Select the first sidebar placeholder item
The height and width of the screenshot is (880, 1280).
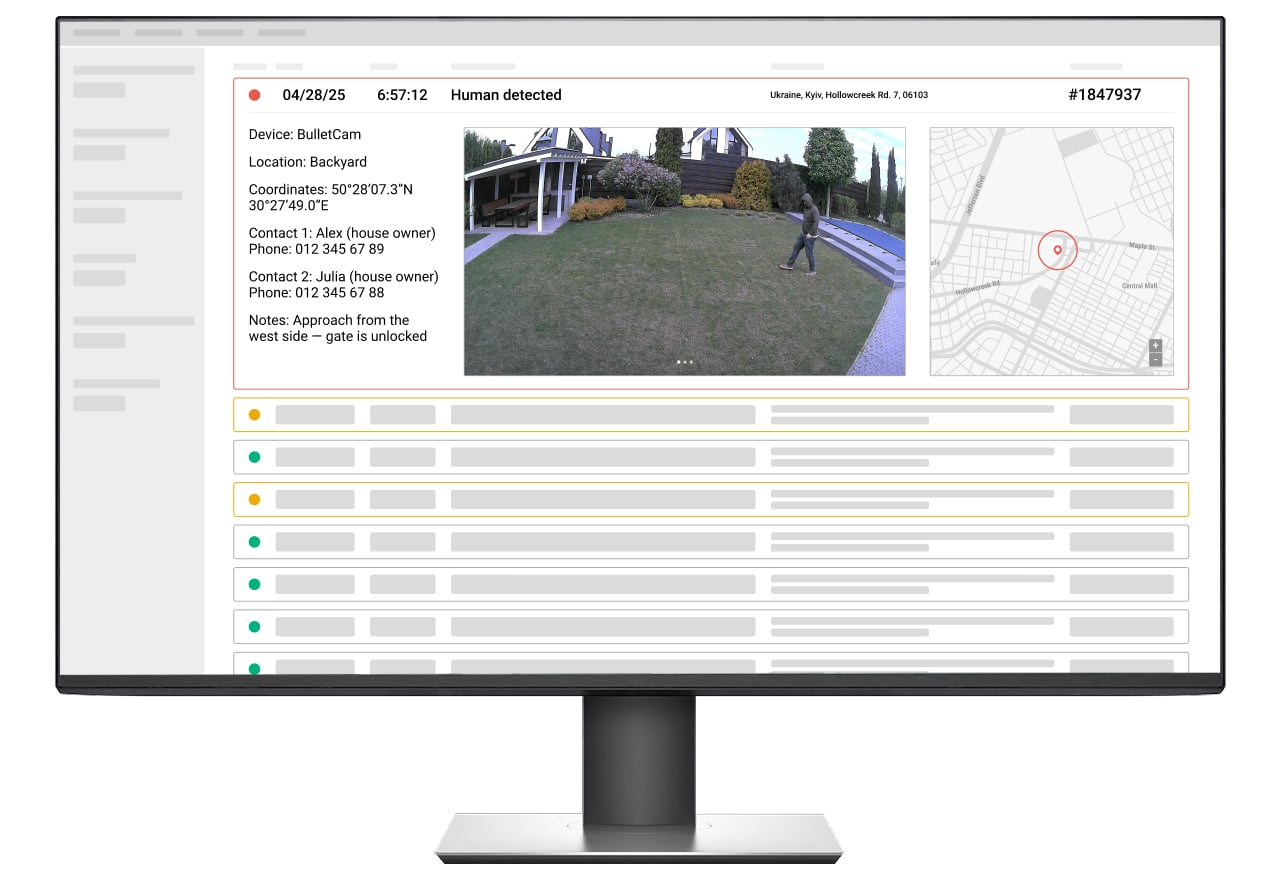[133, 71]
